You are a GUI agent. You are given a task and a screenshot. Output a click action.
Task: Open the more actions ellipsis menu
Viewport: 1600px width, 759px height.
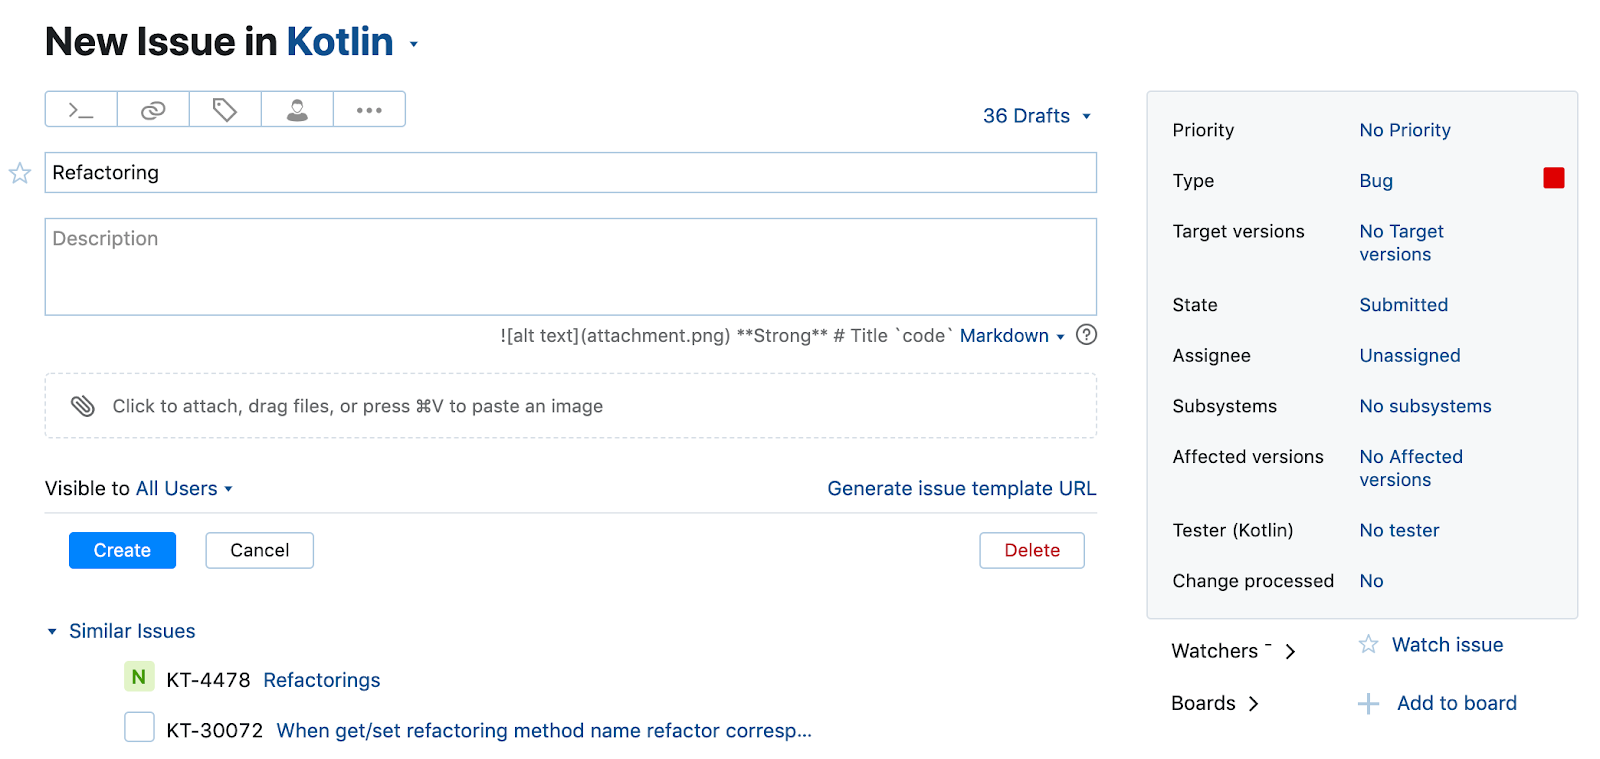coord(369,110)
